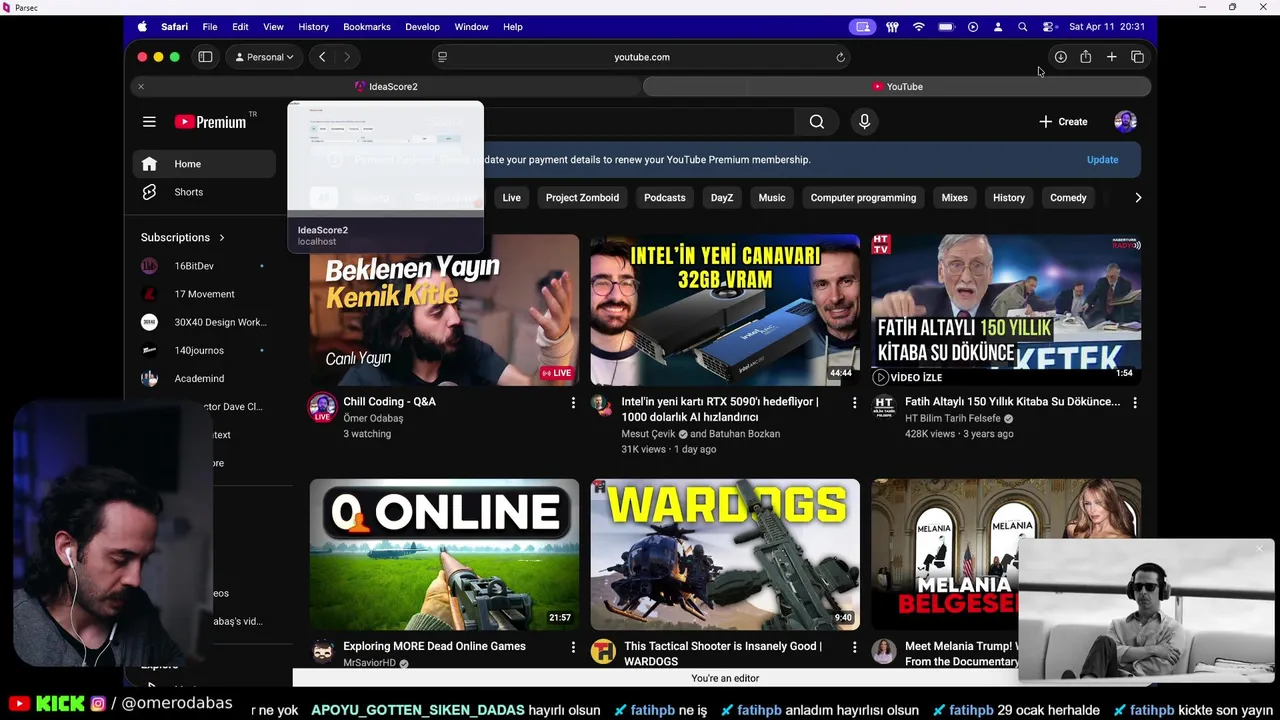The height and width of the screenshot is (720, 1280).
Task: Select Shorts in YouTube sidebar
Action: [x=204, y=192]
